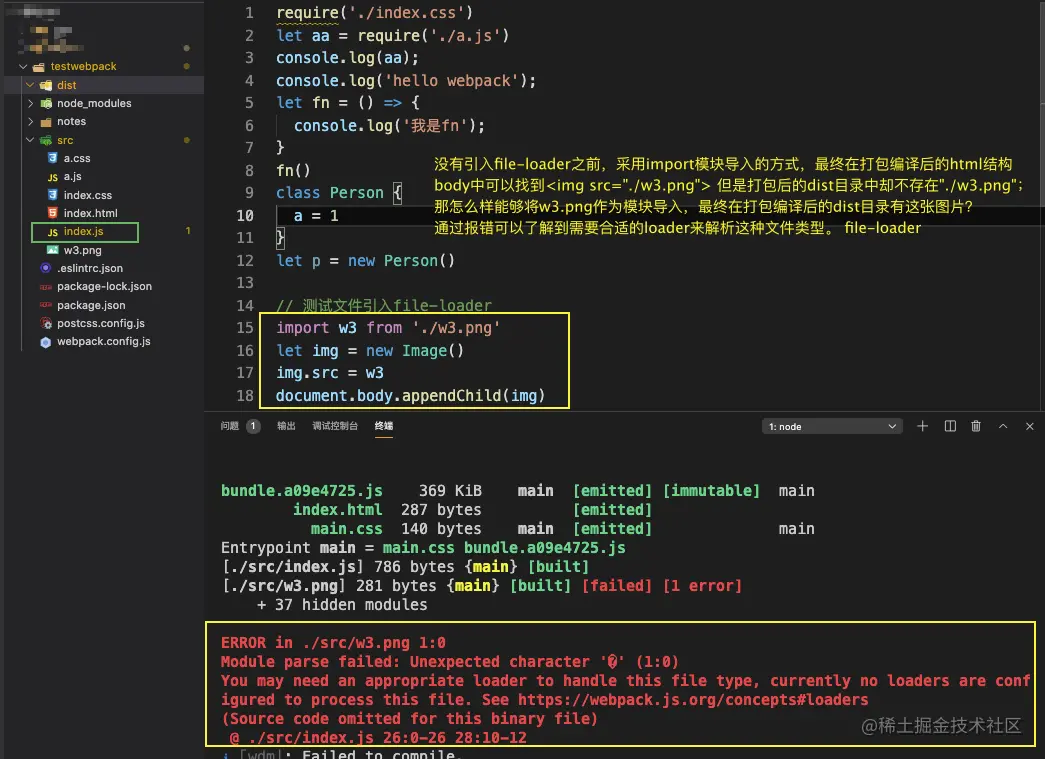The width and height of the screenshot is (1045, 759).
Task: Click the a.css file icon
Action: click(x=53, y=158)
